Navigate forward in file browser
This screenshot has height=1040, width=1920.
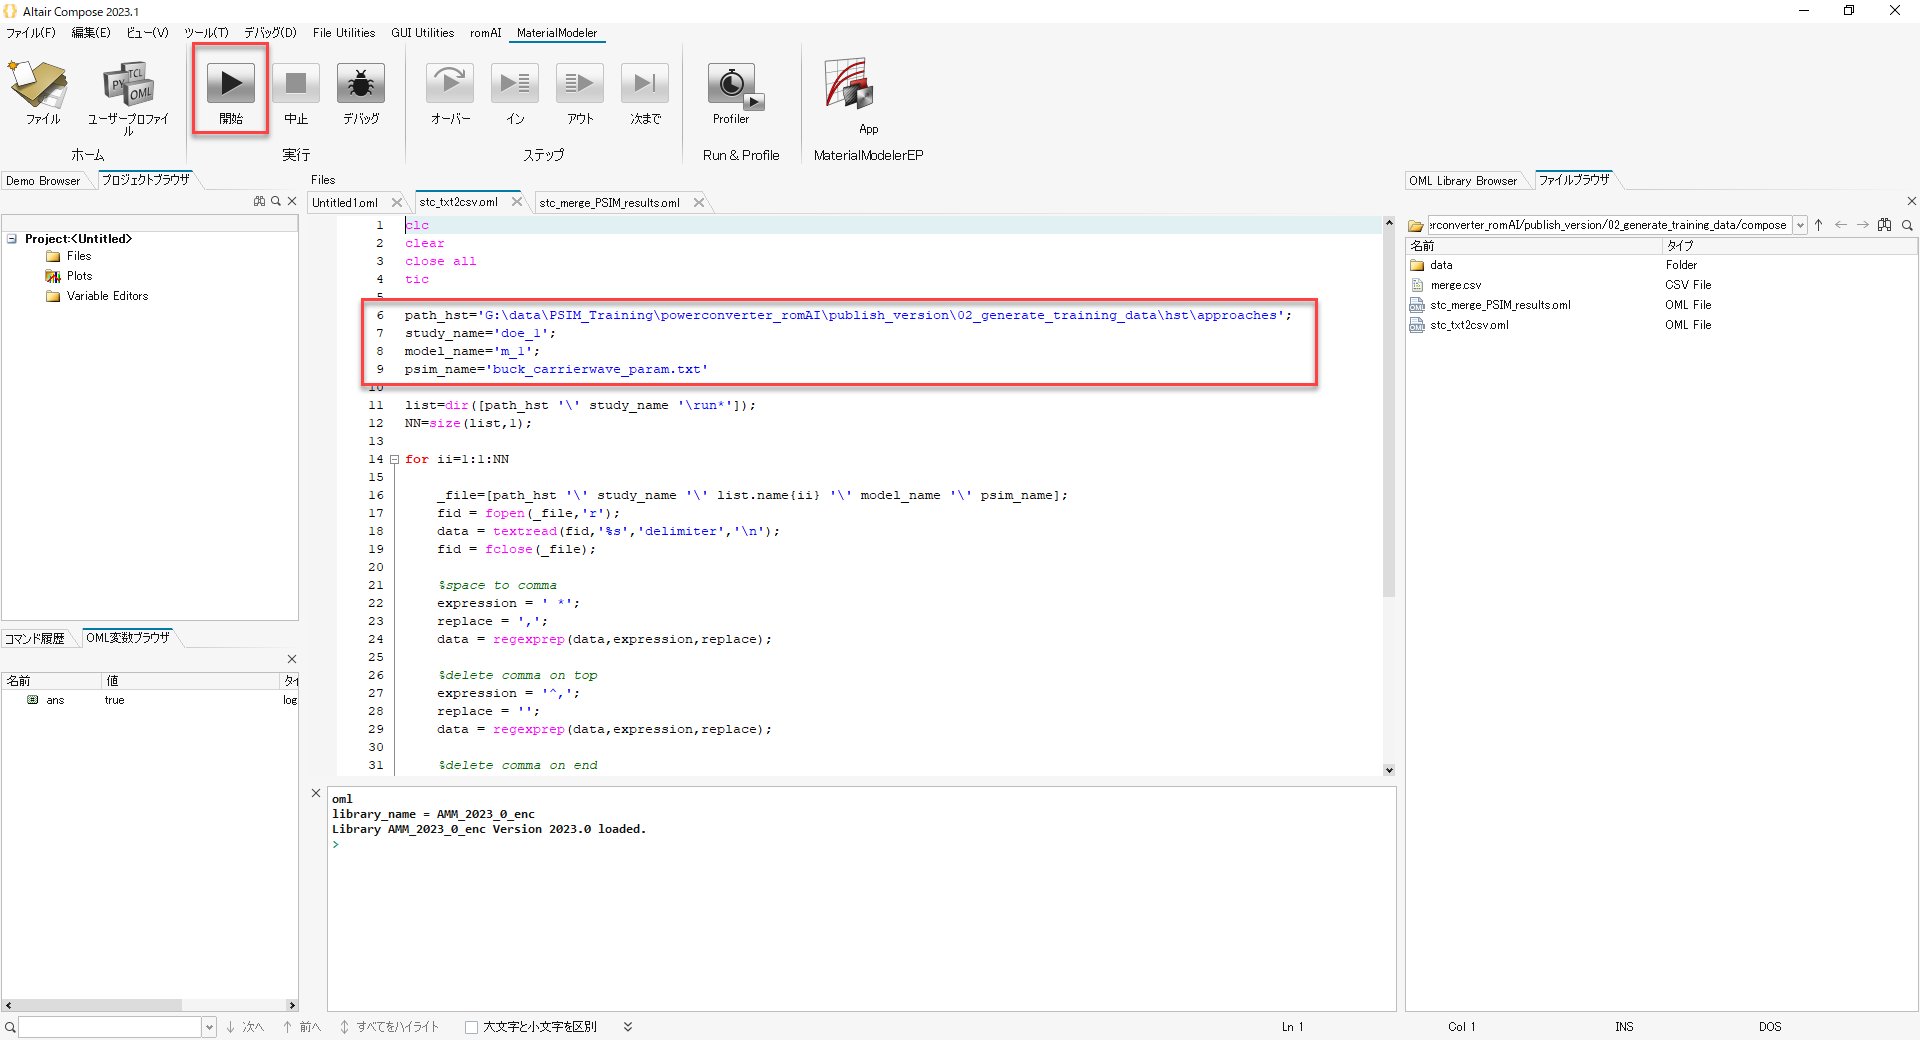coord(1863,225)
